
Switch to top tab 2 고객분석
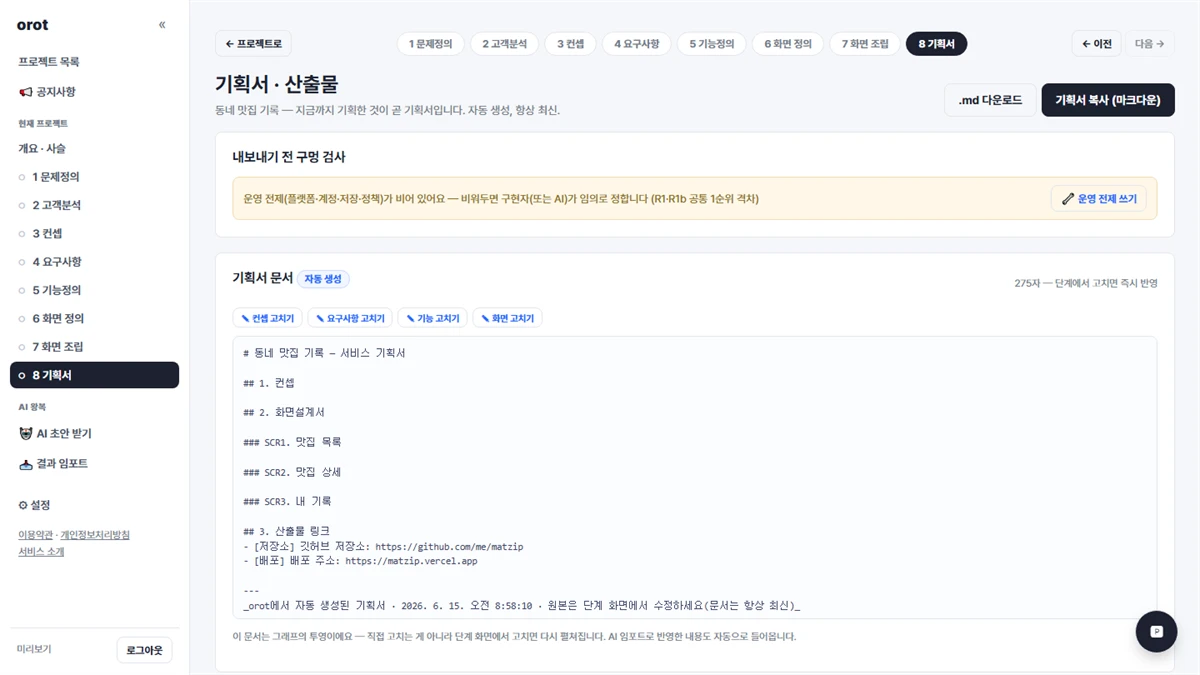point(504,44)
